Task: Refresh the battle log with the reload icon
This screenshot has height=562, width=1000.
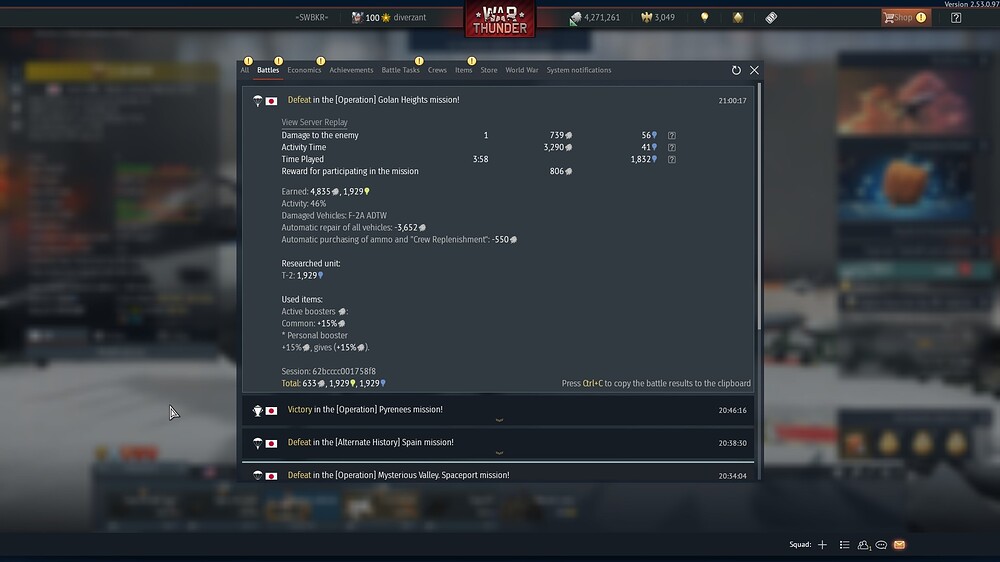Action: (736, 70)
